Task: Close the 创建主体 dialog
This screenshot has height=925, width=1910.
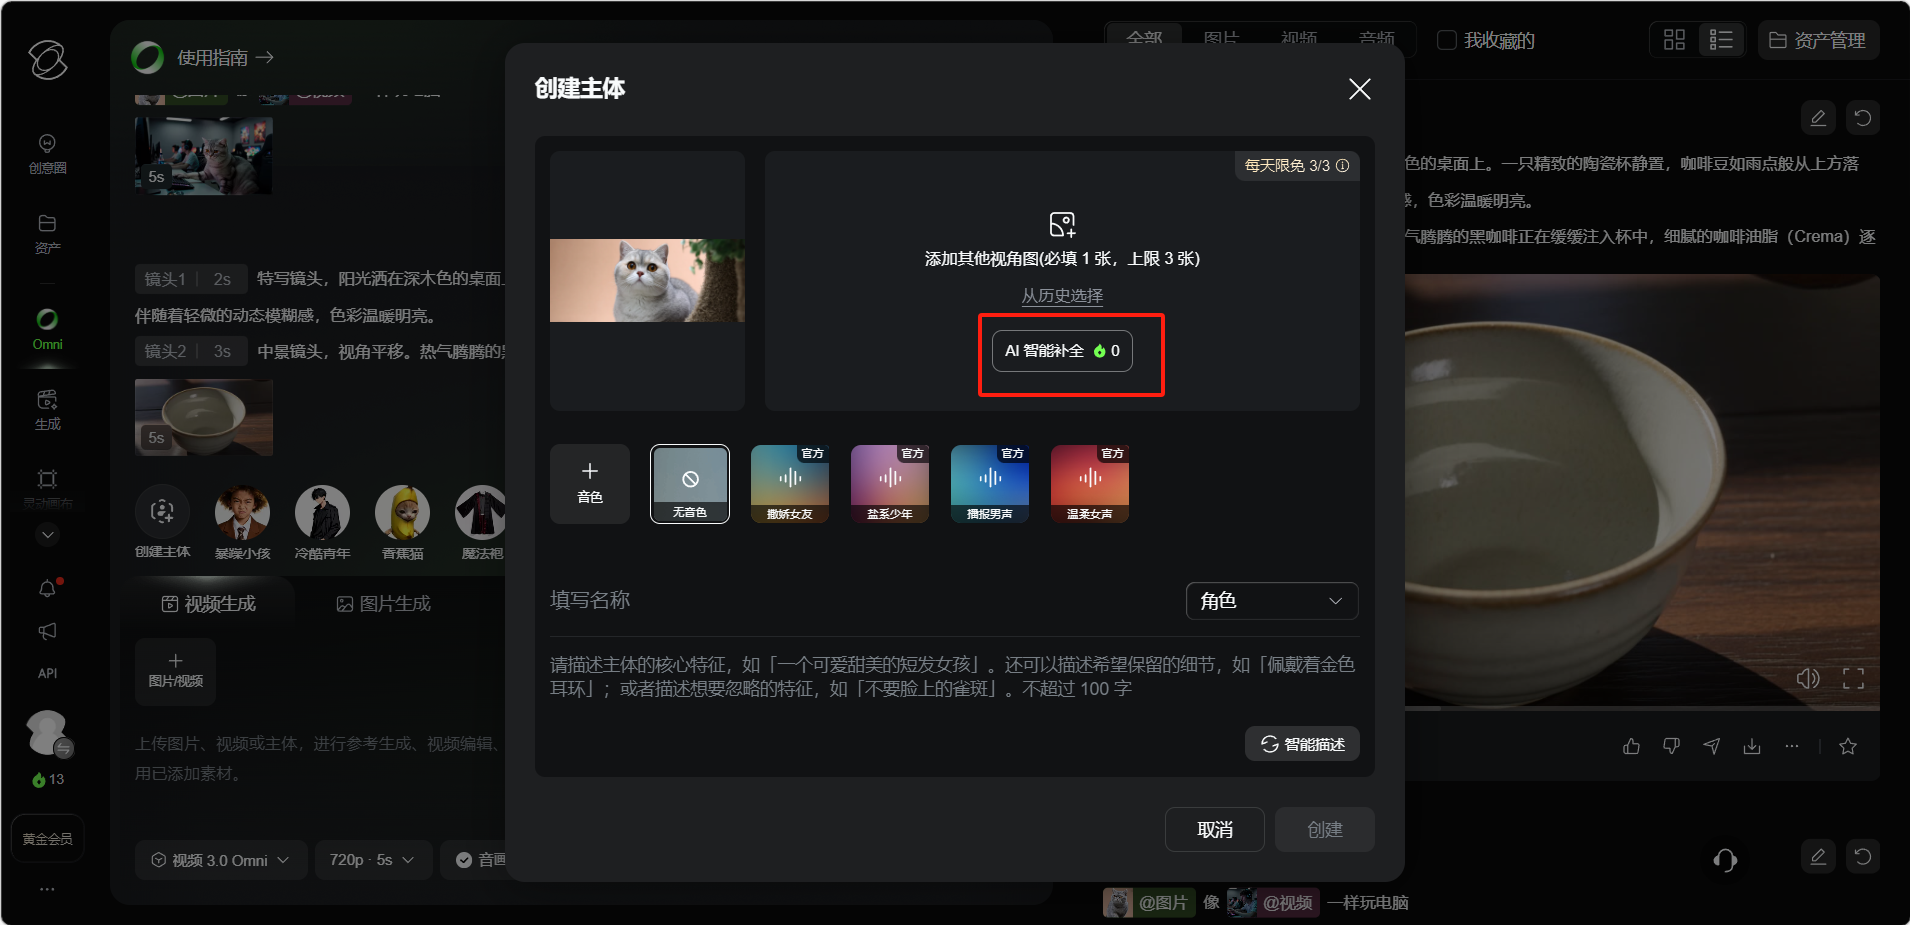Action: pos(1359,89)
